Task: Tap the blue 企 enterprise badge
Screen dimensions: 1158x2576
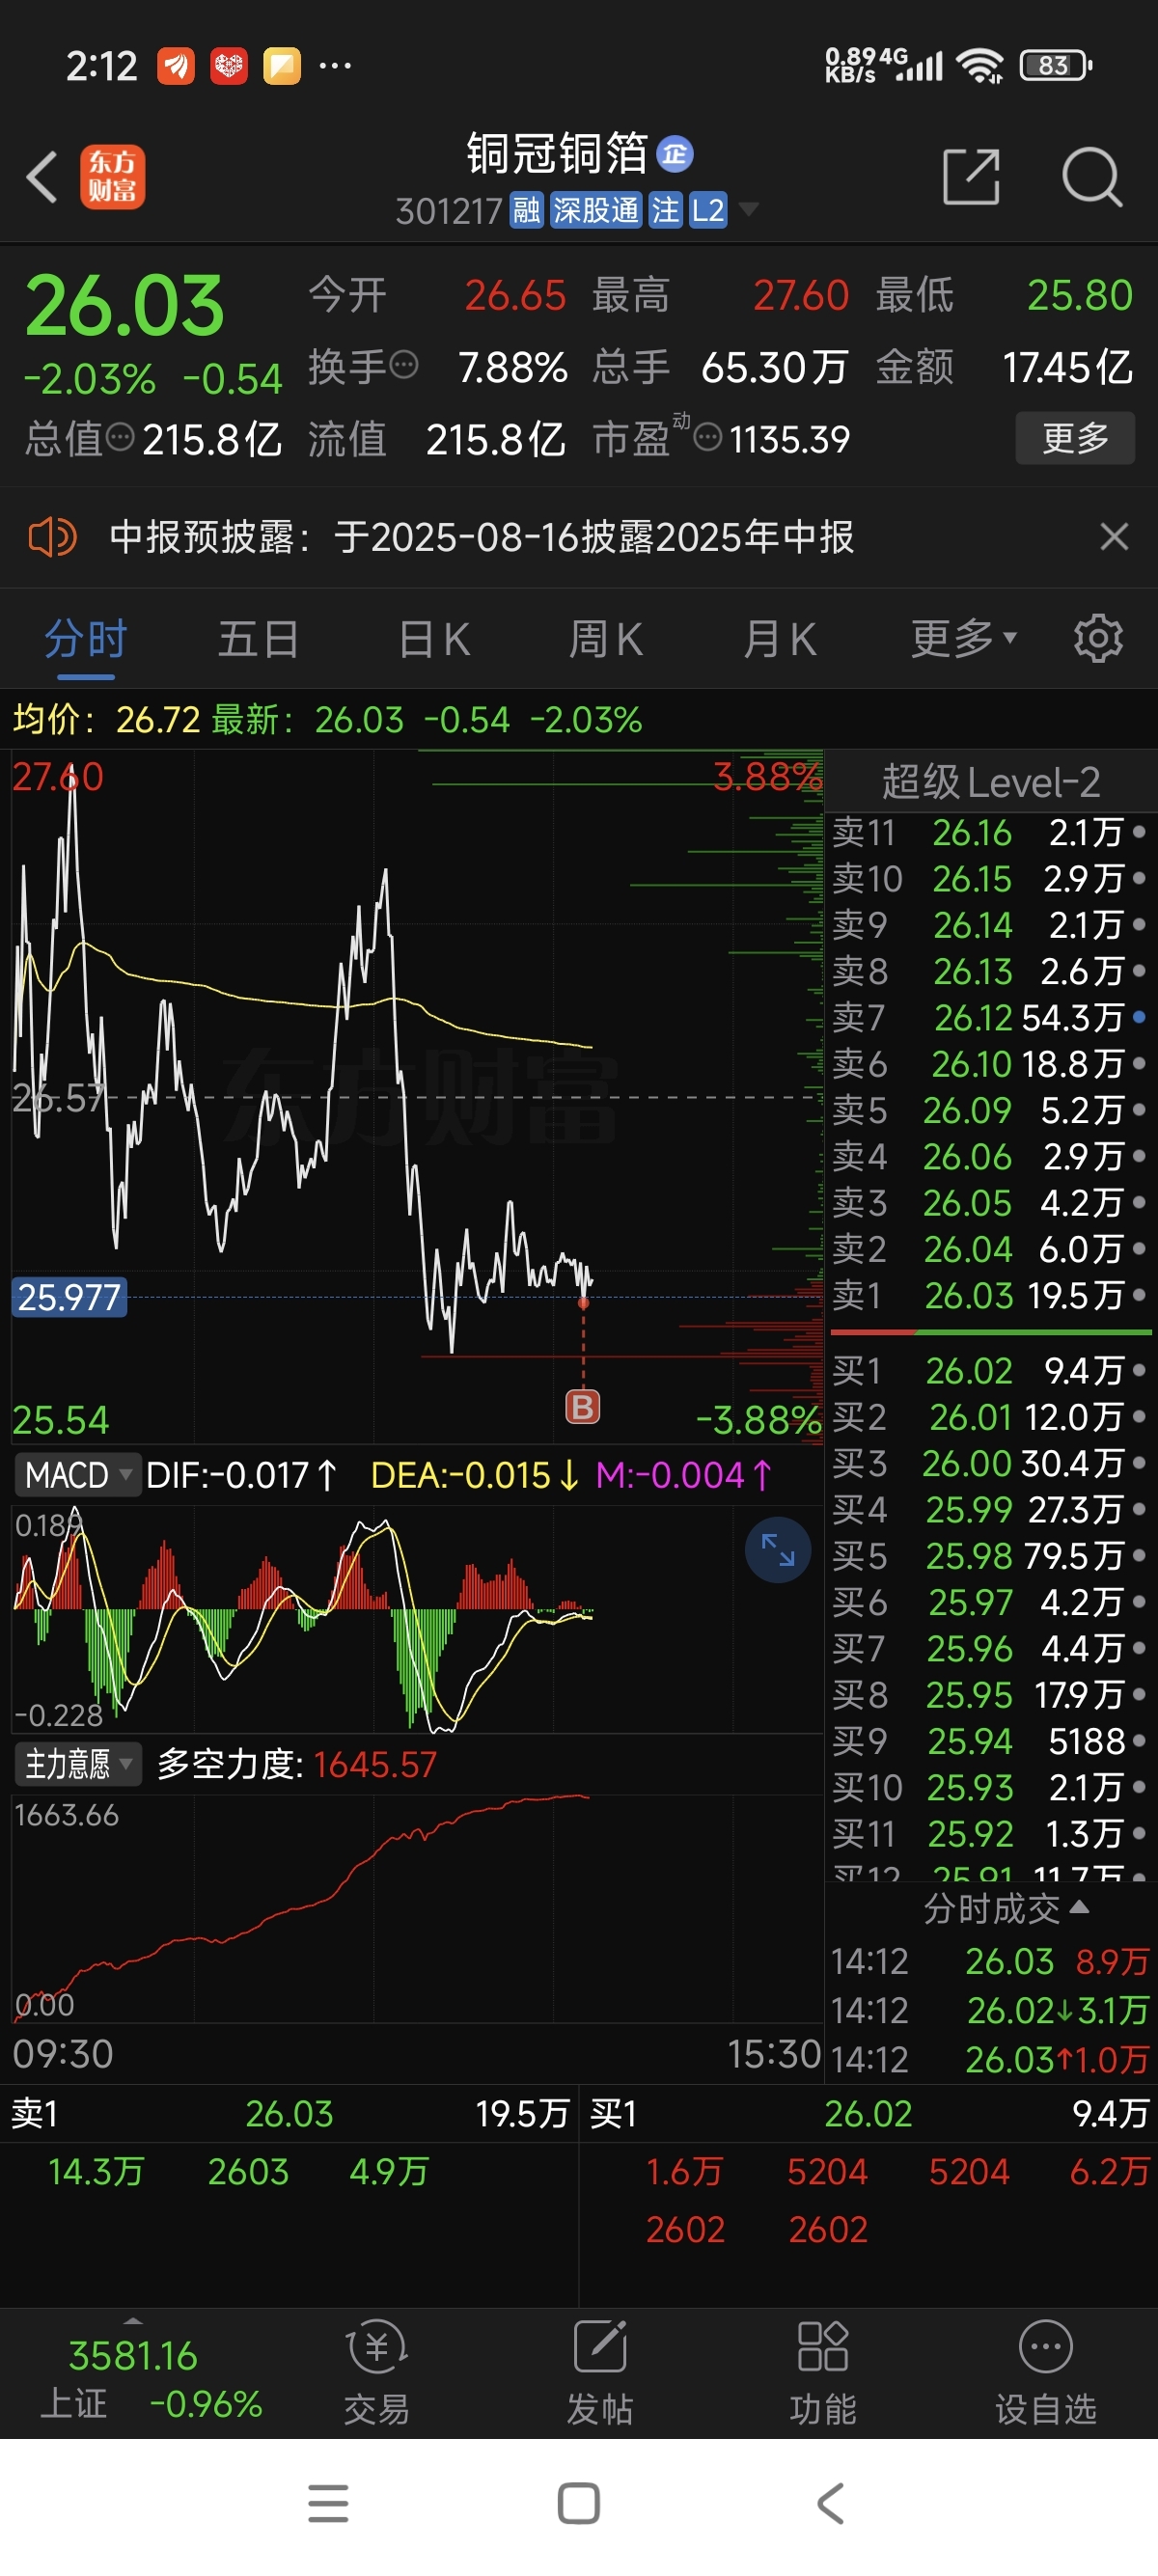Action: (x=675, y=154)
